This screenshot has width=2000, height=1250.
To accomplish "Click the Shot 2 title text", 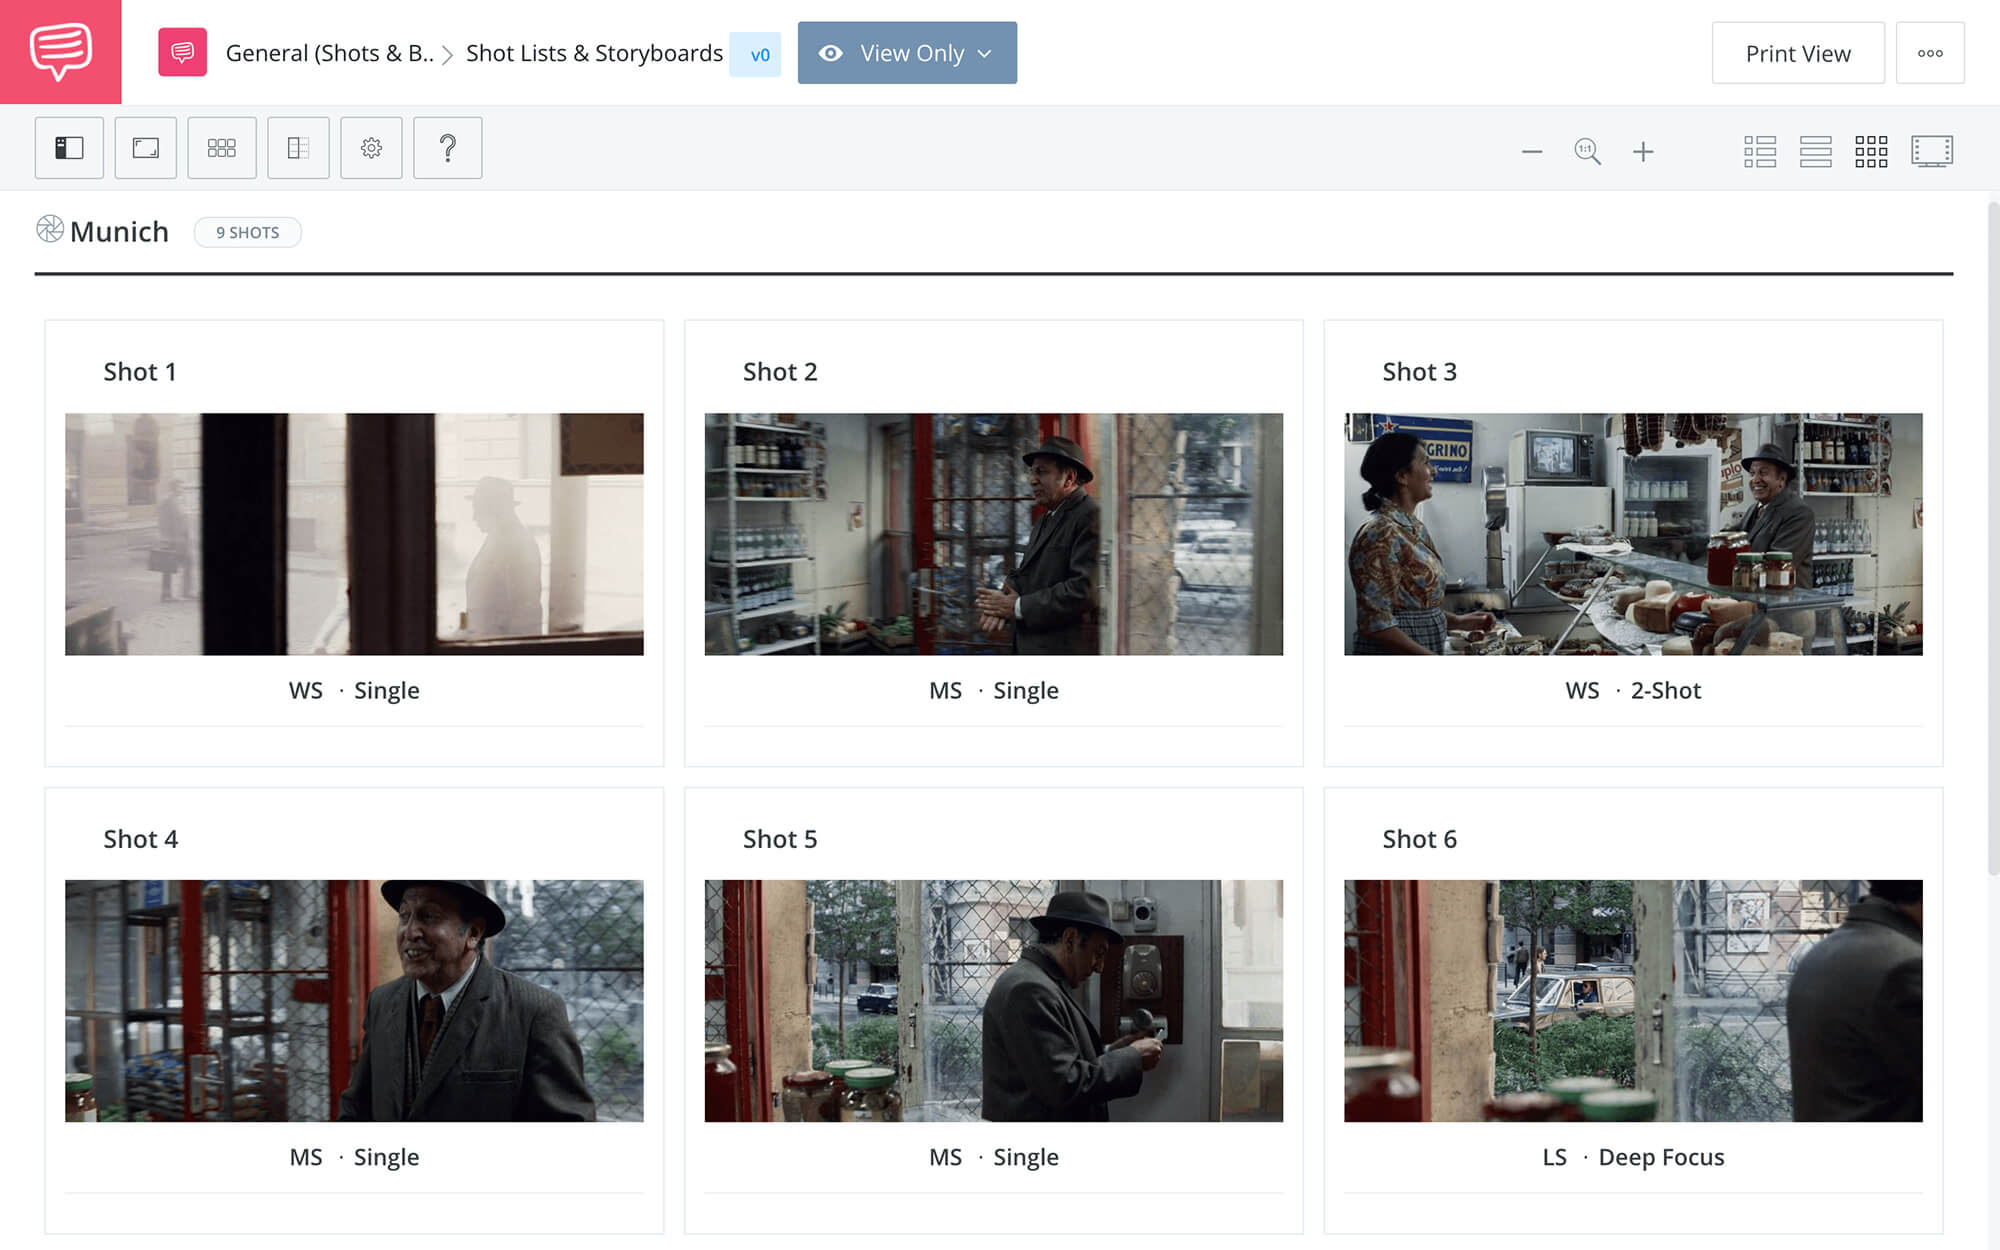I will tap(780, 372).
